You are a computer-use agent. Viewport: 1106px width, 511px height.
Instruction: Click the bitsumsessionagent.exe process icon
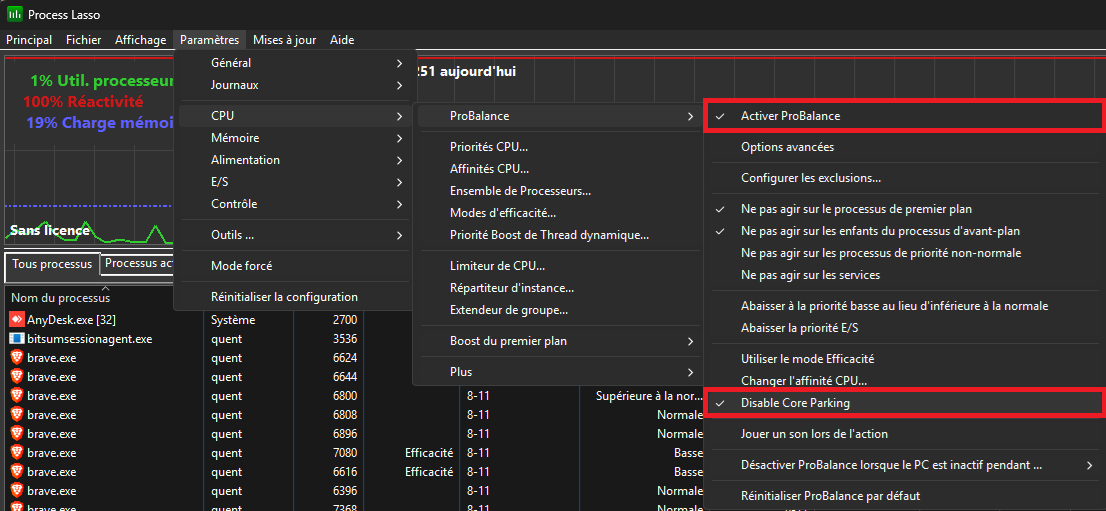(17, 339)
